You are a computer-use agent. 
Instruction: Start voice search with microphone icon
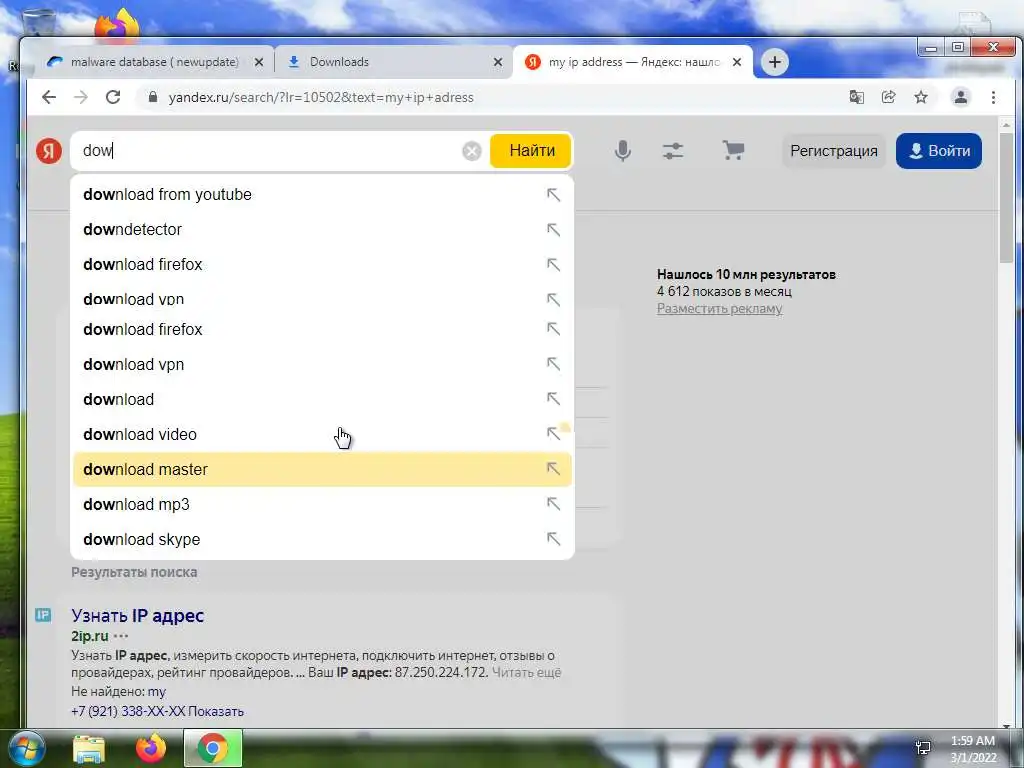(623, 151)
